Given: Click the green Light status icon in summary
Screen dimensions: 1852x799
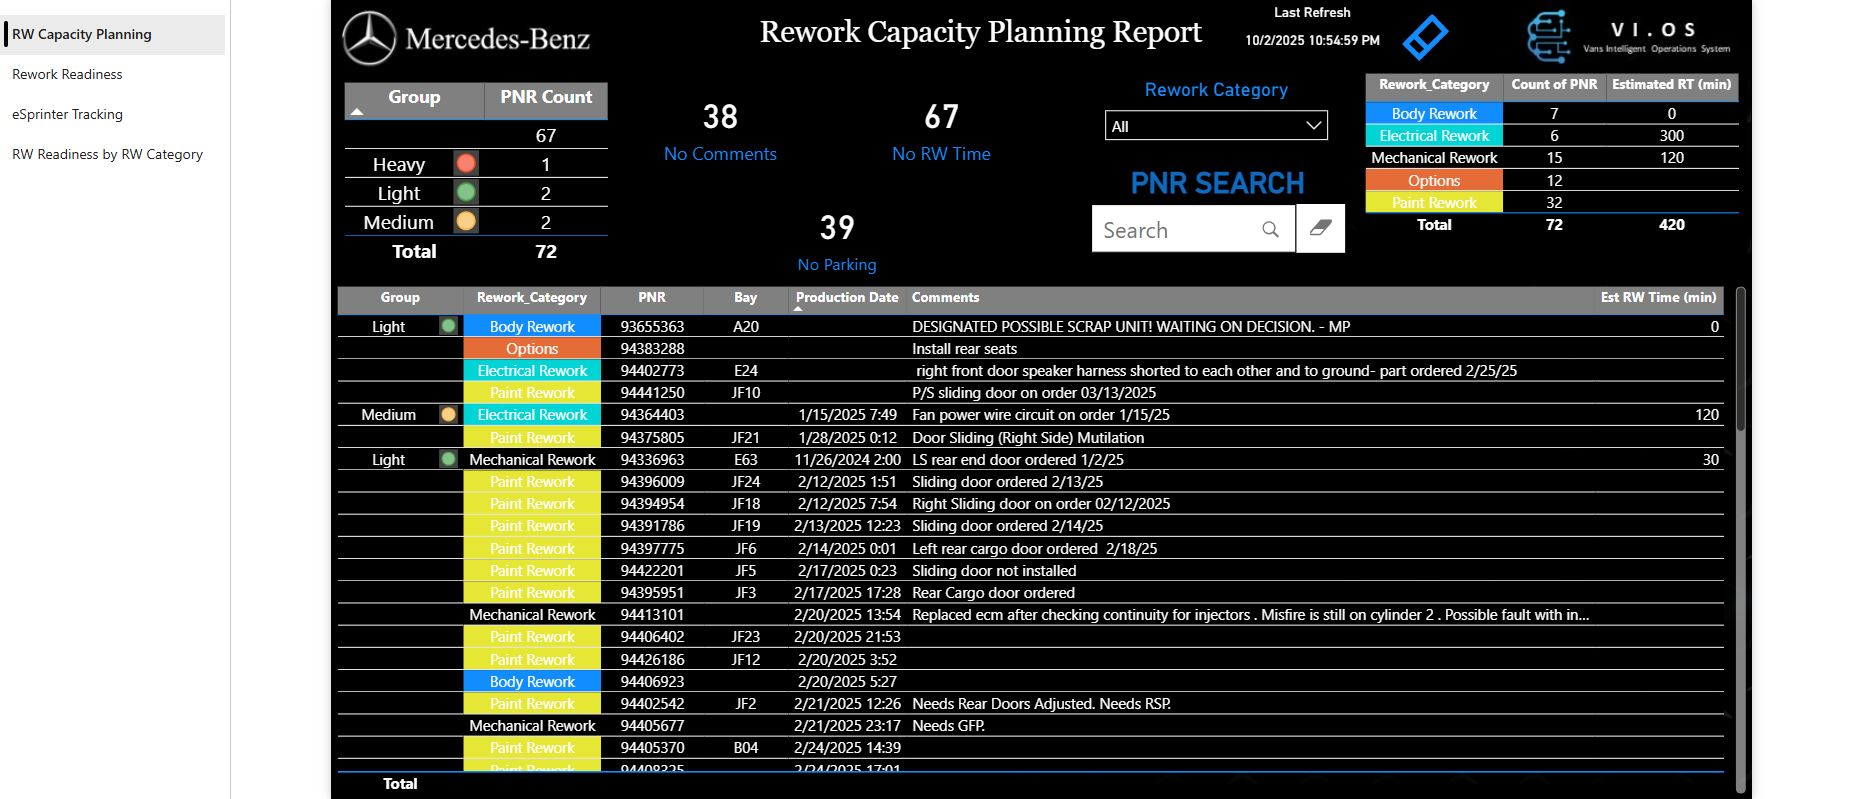Looking at the screenshot, I should [x=466, y=193].
